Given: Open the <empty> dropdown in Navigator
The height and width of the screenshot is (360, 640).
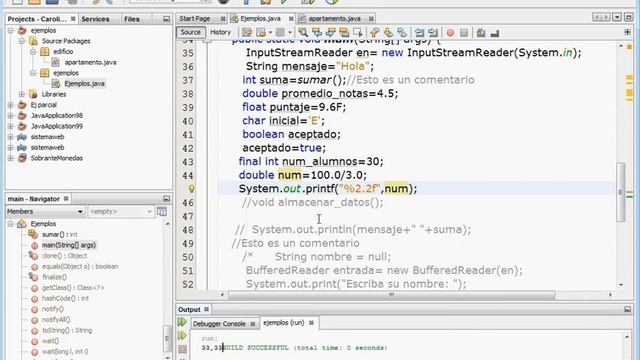Looking at the screenshot, I should [x=121, y=211].
